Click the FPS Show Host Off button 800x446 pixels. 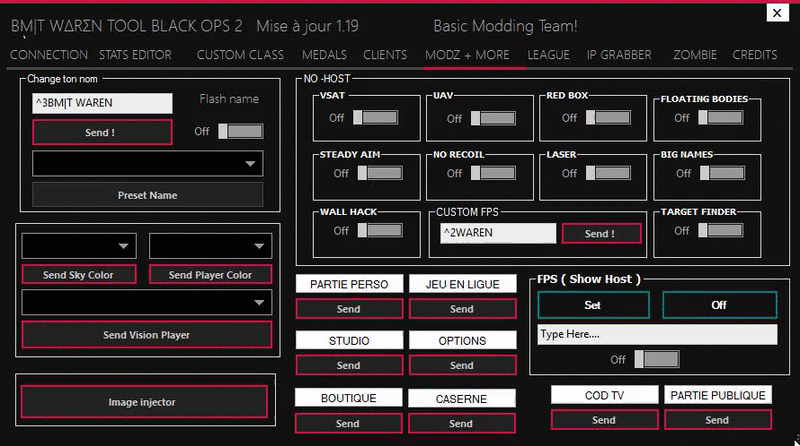tap(719, 305)
